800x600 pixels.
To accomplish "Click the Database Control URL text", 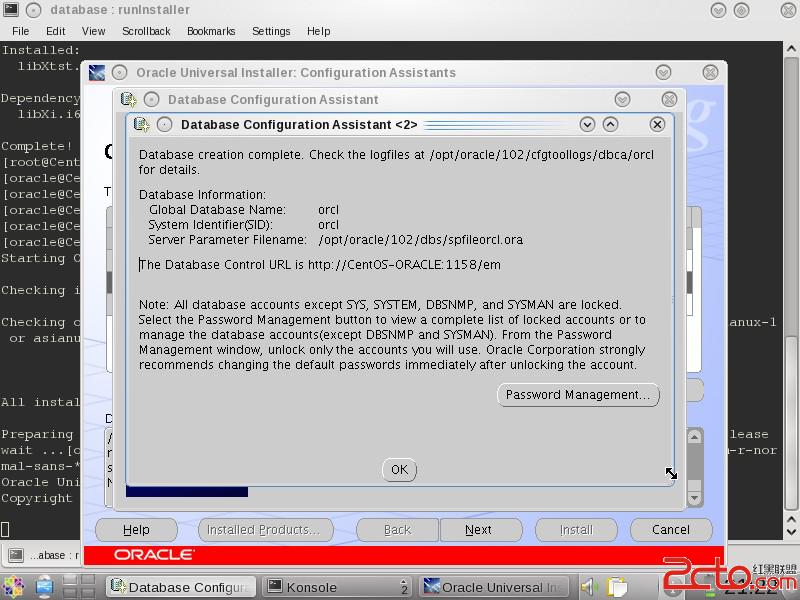I will [320, 265].
